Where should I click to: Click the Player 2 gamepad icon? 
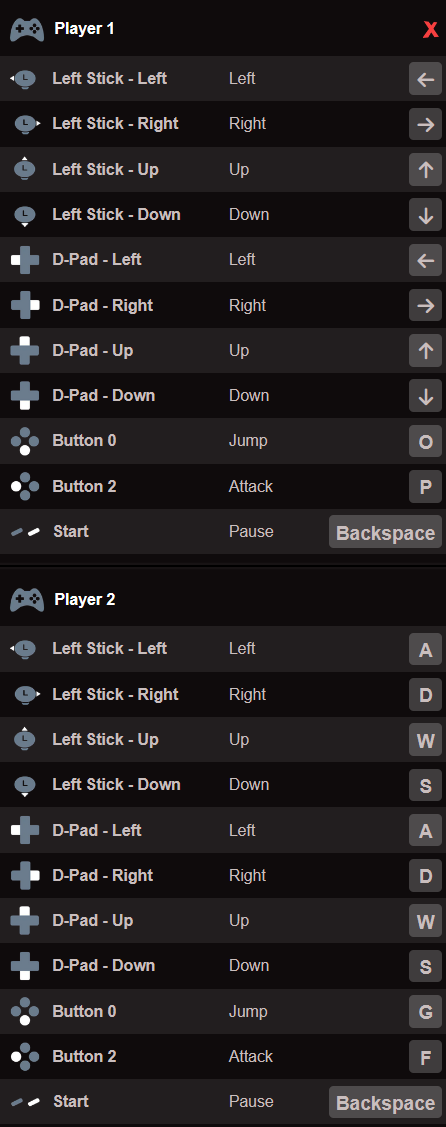27,599
